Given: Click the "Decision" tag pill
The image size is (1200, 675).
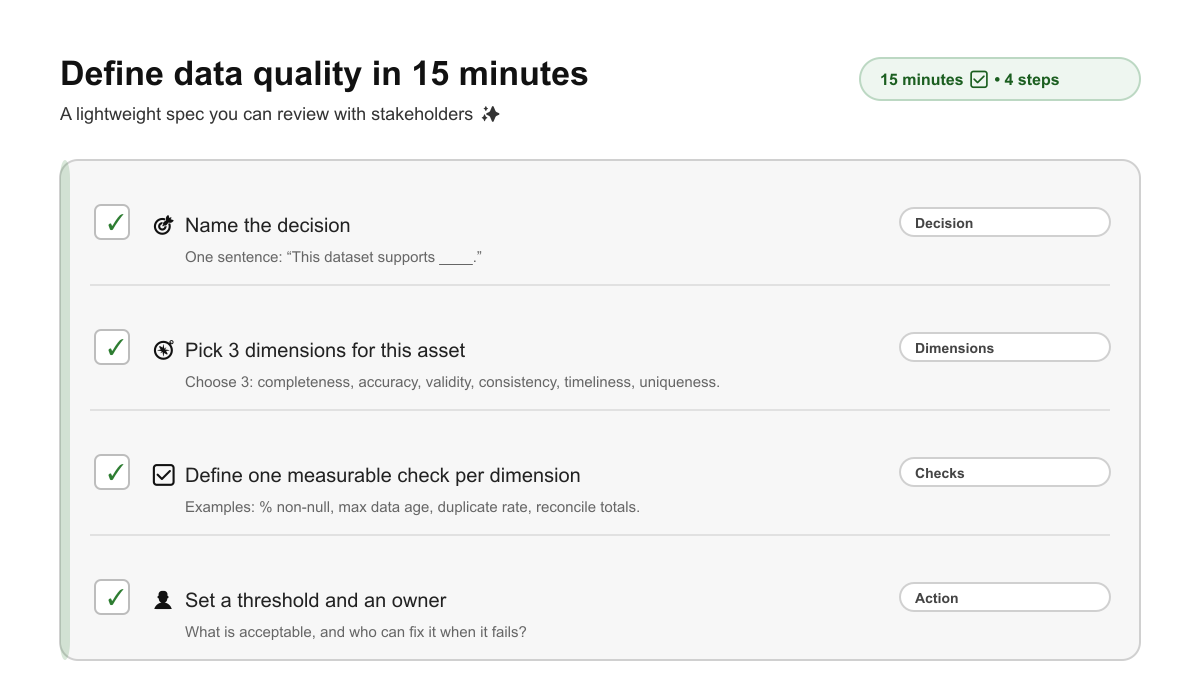Looking at the screenshot, I should [1004, 222].
